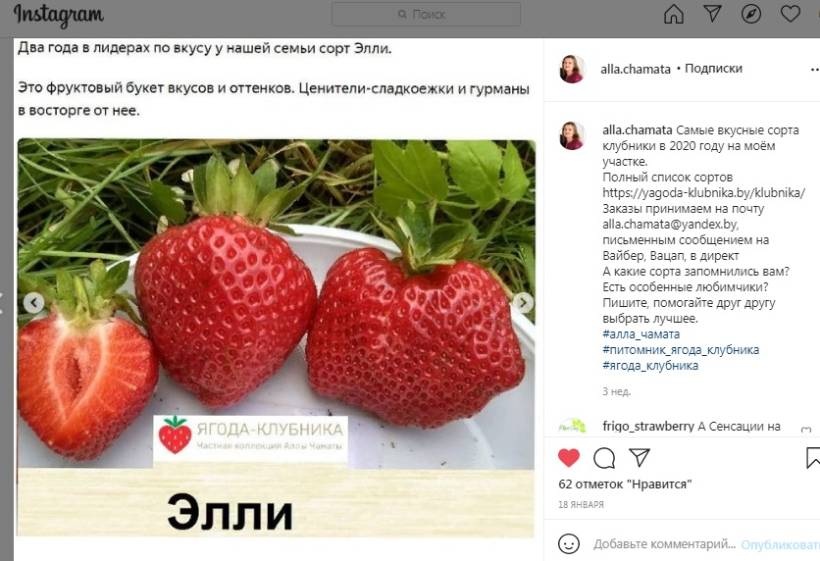The width and height of the screenshot is (820, 561).
Task: Open hashtag #питомник_ягода_клубника
Action: click(680, 350)
